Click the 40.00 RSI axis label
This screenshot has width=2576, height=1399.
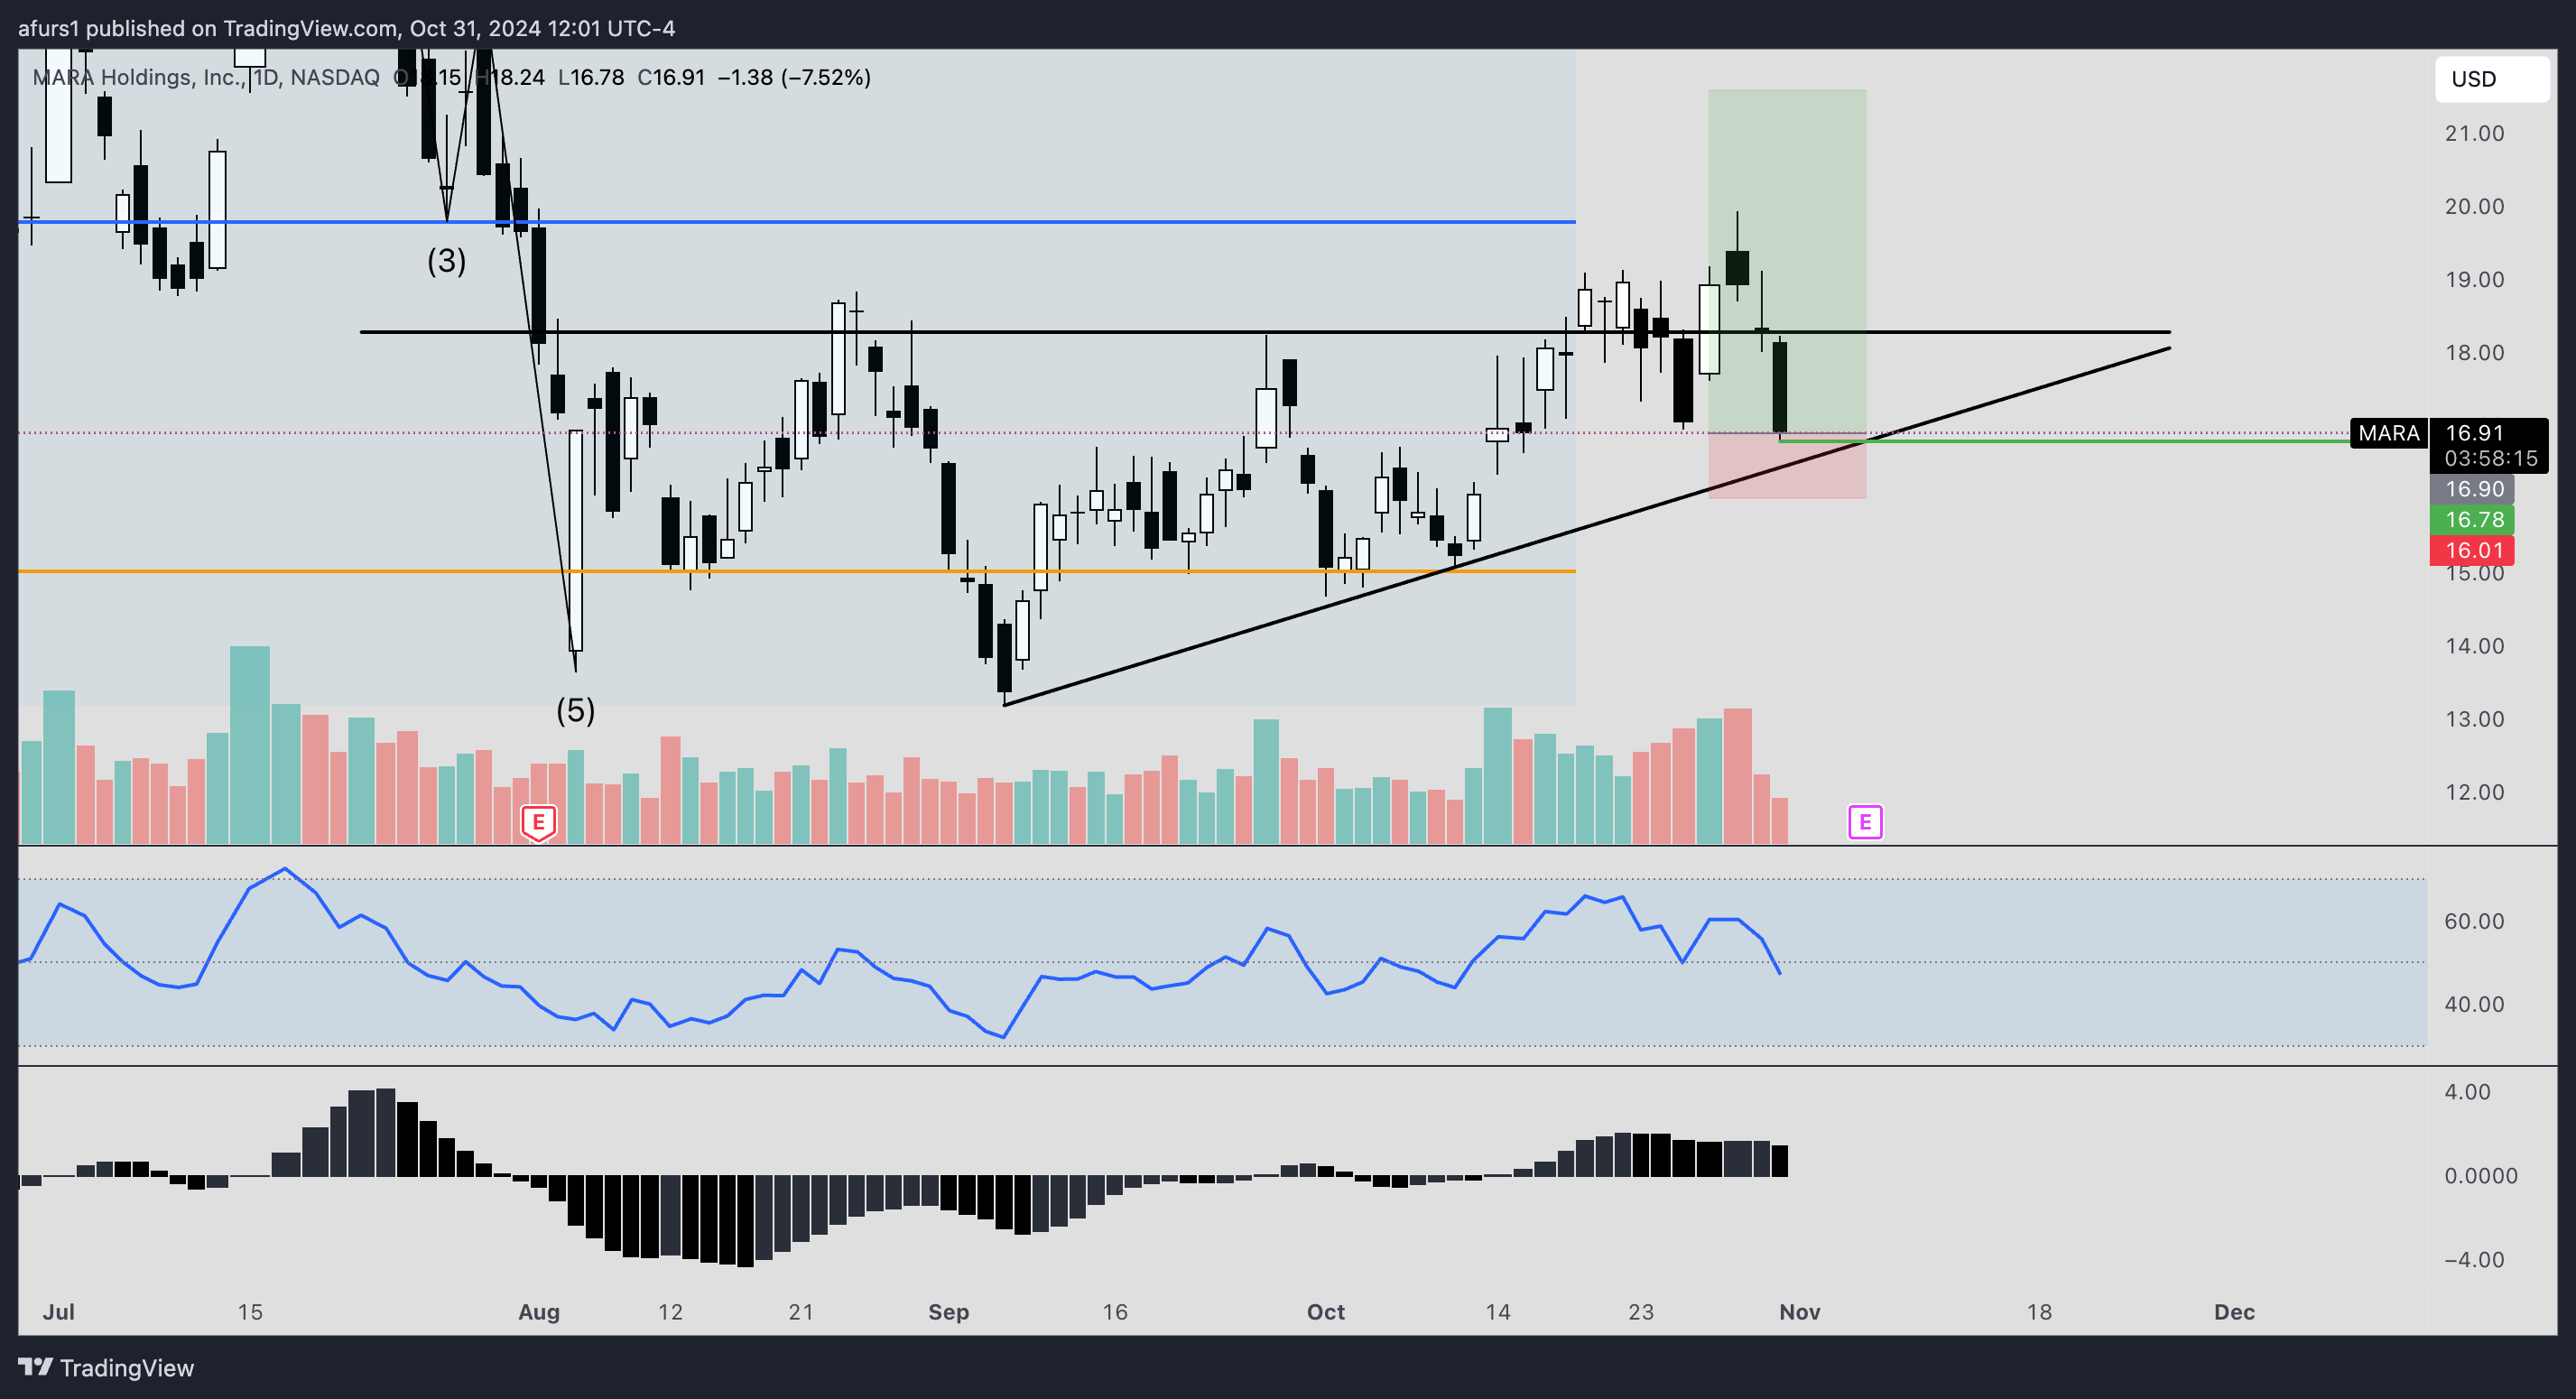coord(2474,1004)
